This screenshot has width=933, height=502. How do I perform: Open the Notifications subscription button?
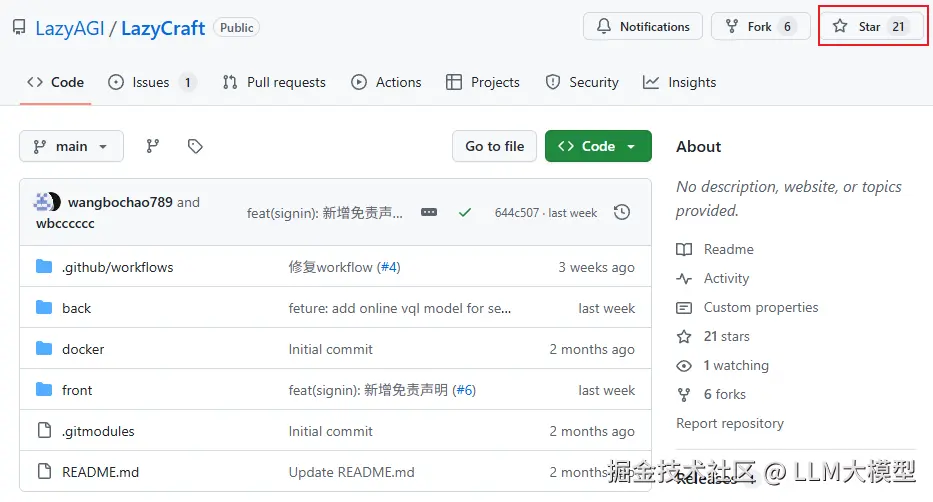point(643,27)
